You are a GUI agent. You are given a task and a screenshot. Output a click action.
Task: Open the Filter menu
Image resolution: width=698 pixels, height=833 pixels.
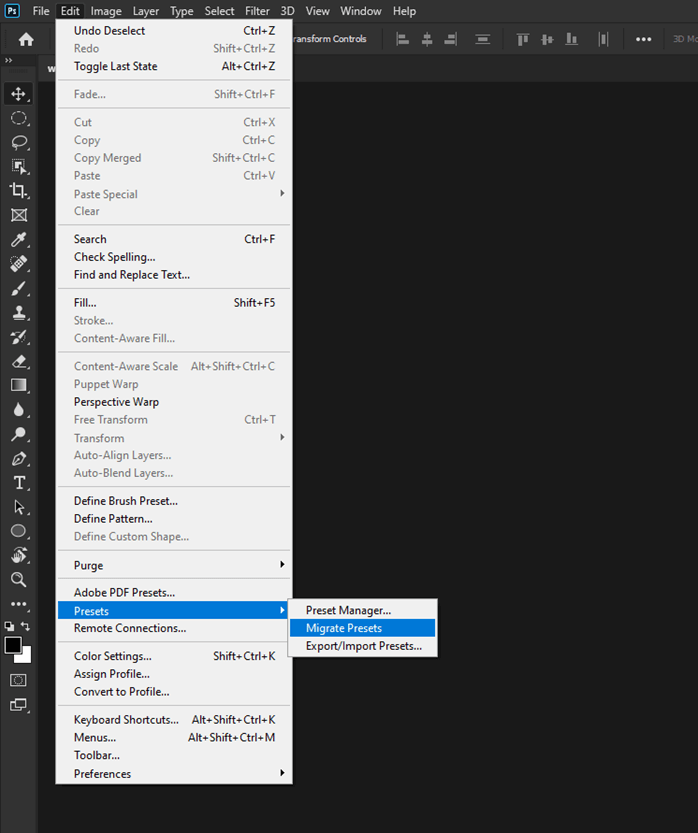pos(257,11)
